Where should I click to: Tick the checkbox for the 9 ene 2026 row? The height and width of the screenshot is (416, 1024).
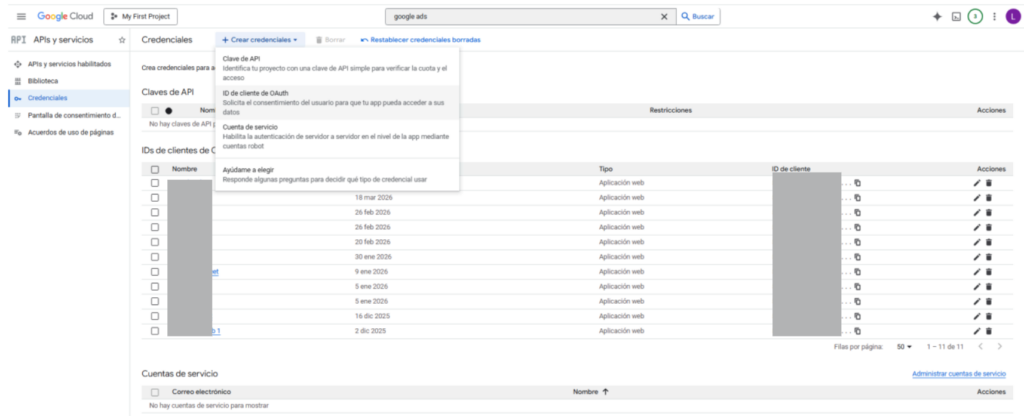pyautogui.click(x=155, y=271)
